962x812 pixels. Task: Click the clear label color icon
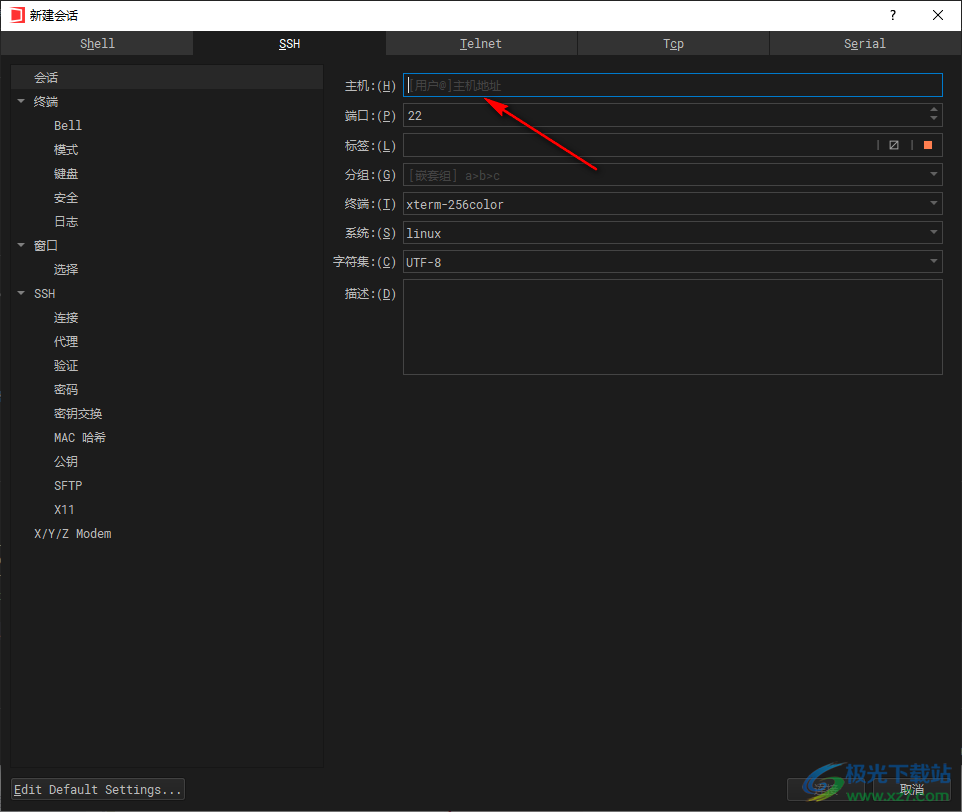tap(894, 145)
